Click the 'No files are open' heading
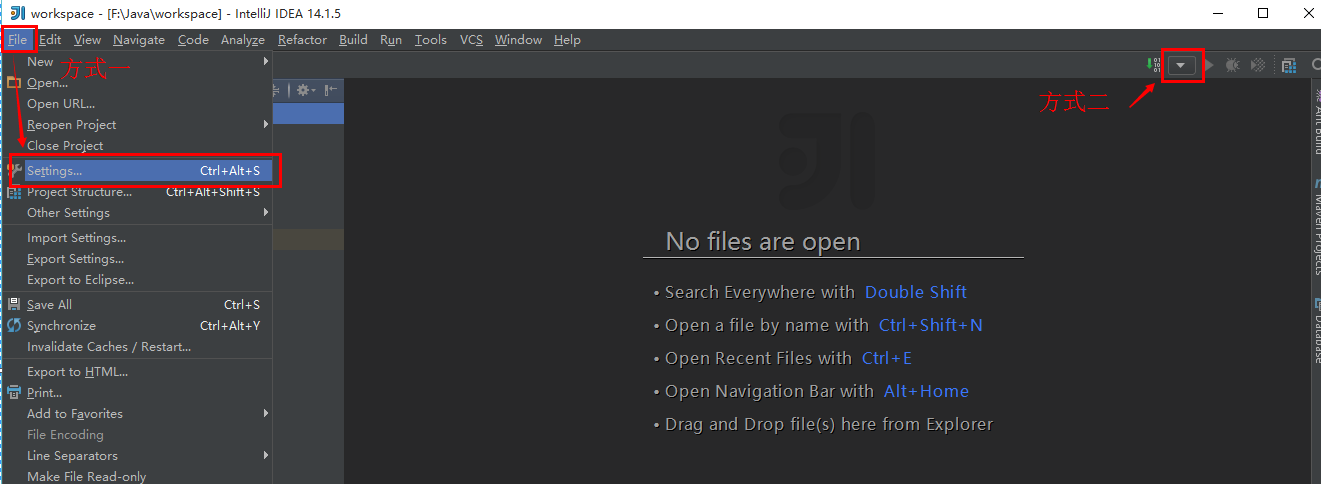 pos(763,242)
